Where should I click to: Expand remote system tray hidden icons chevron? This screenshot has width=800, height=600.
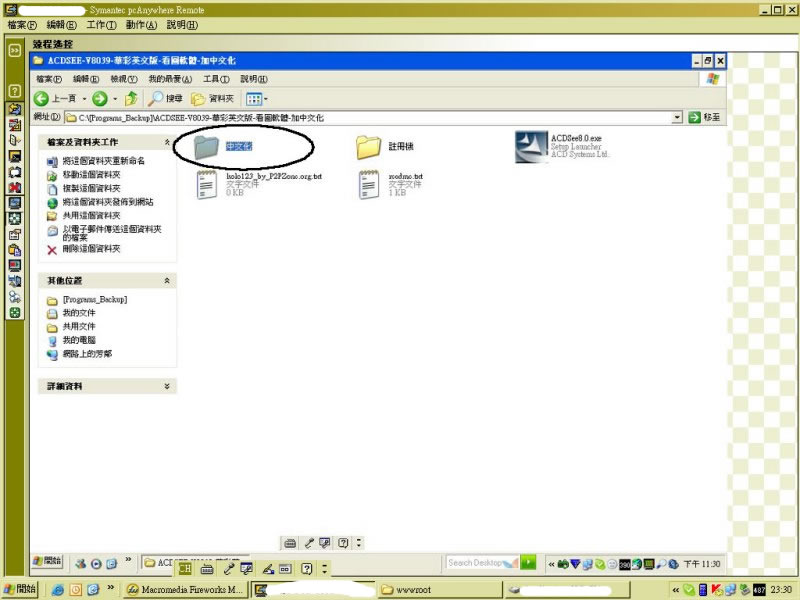click(551, 564)
